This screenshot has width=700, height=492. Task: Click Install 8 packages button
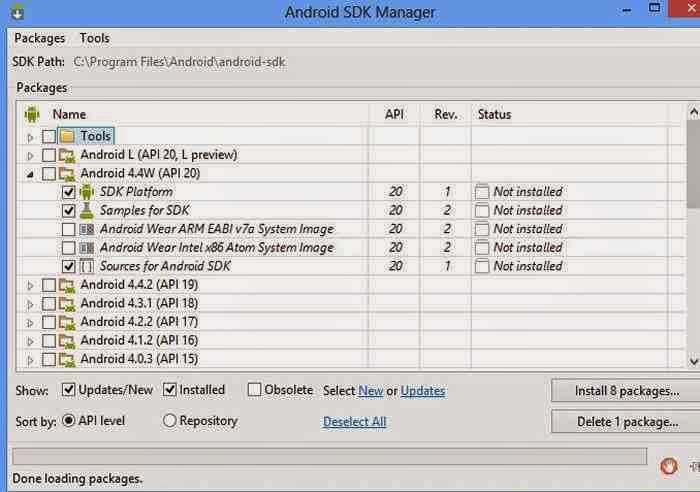point(626,390)
